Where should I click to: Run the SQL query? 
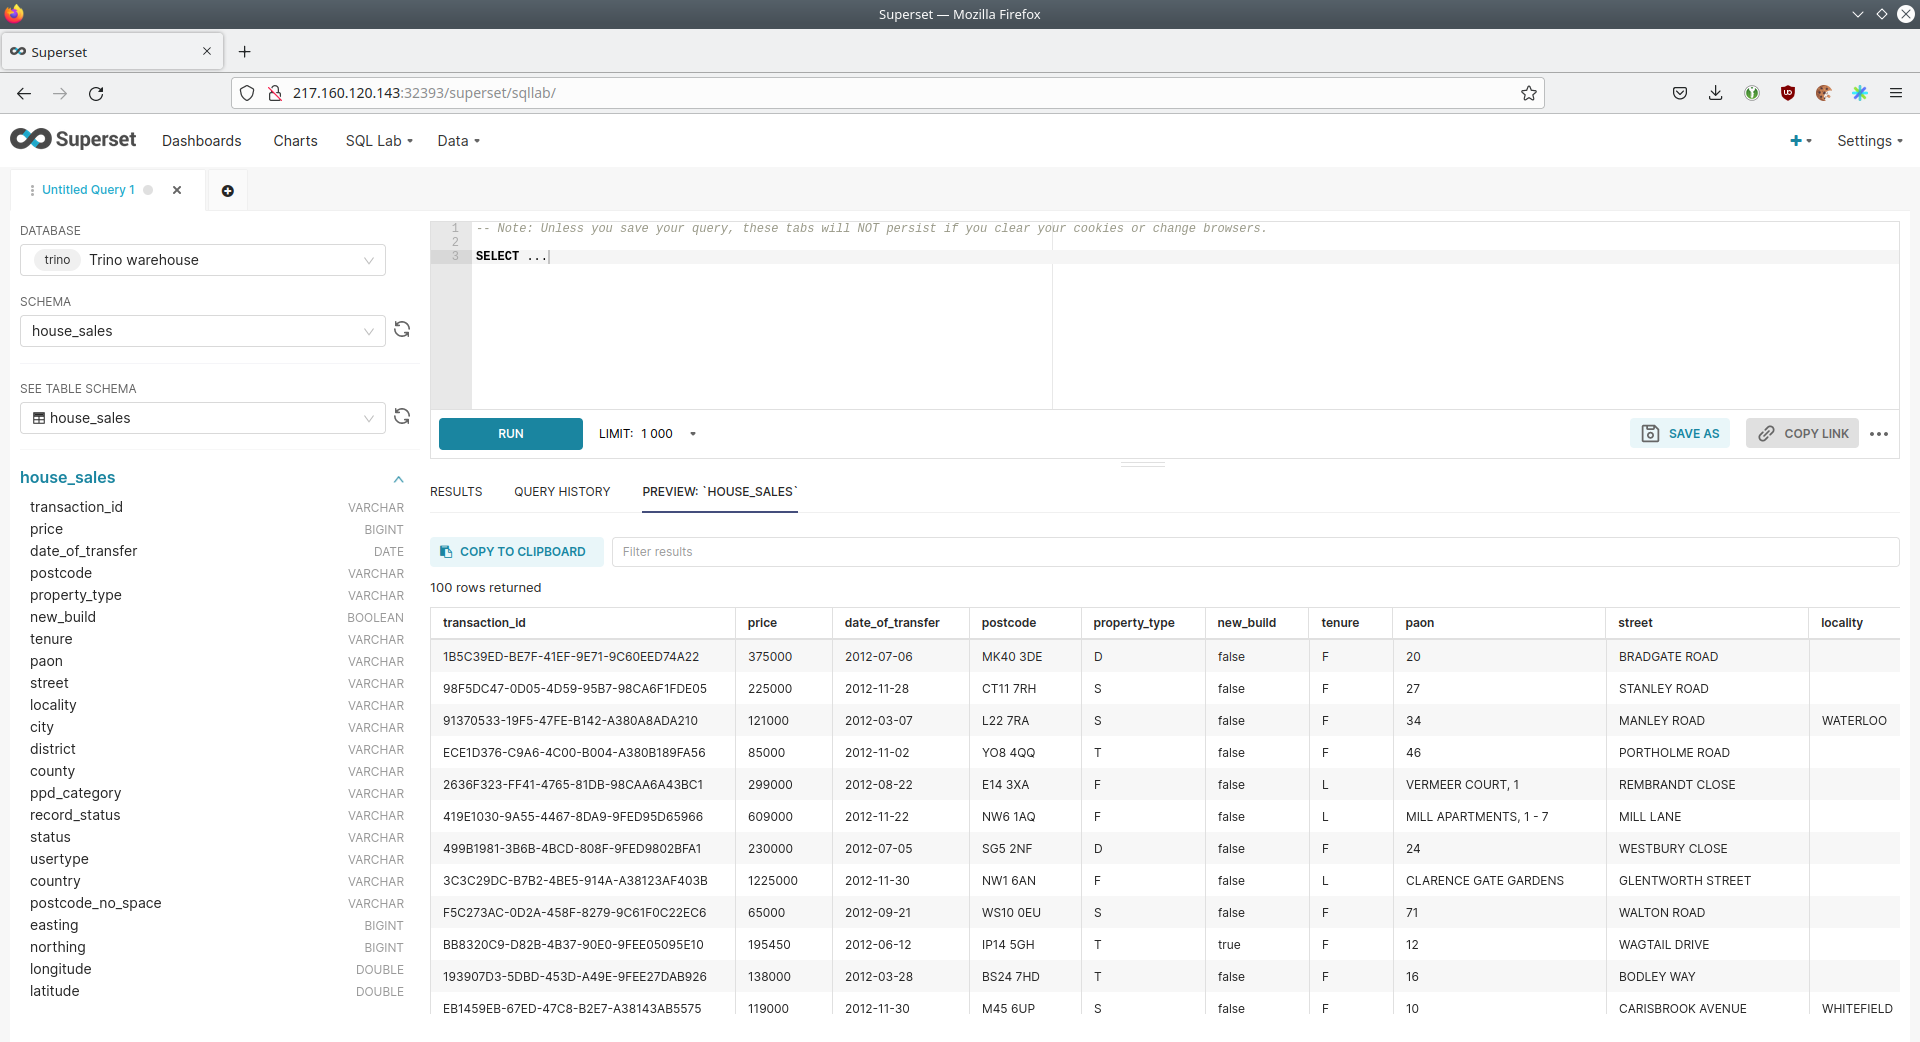click(510, 434)
